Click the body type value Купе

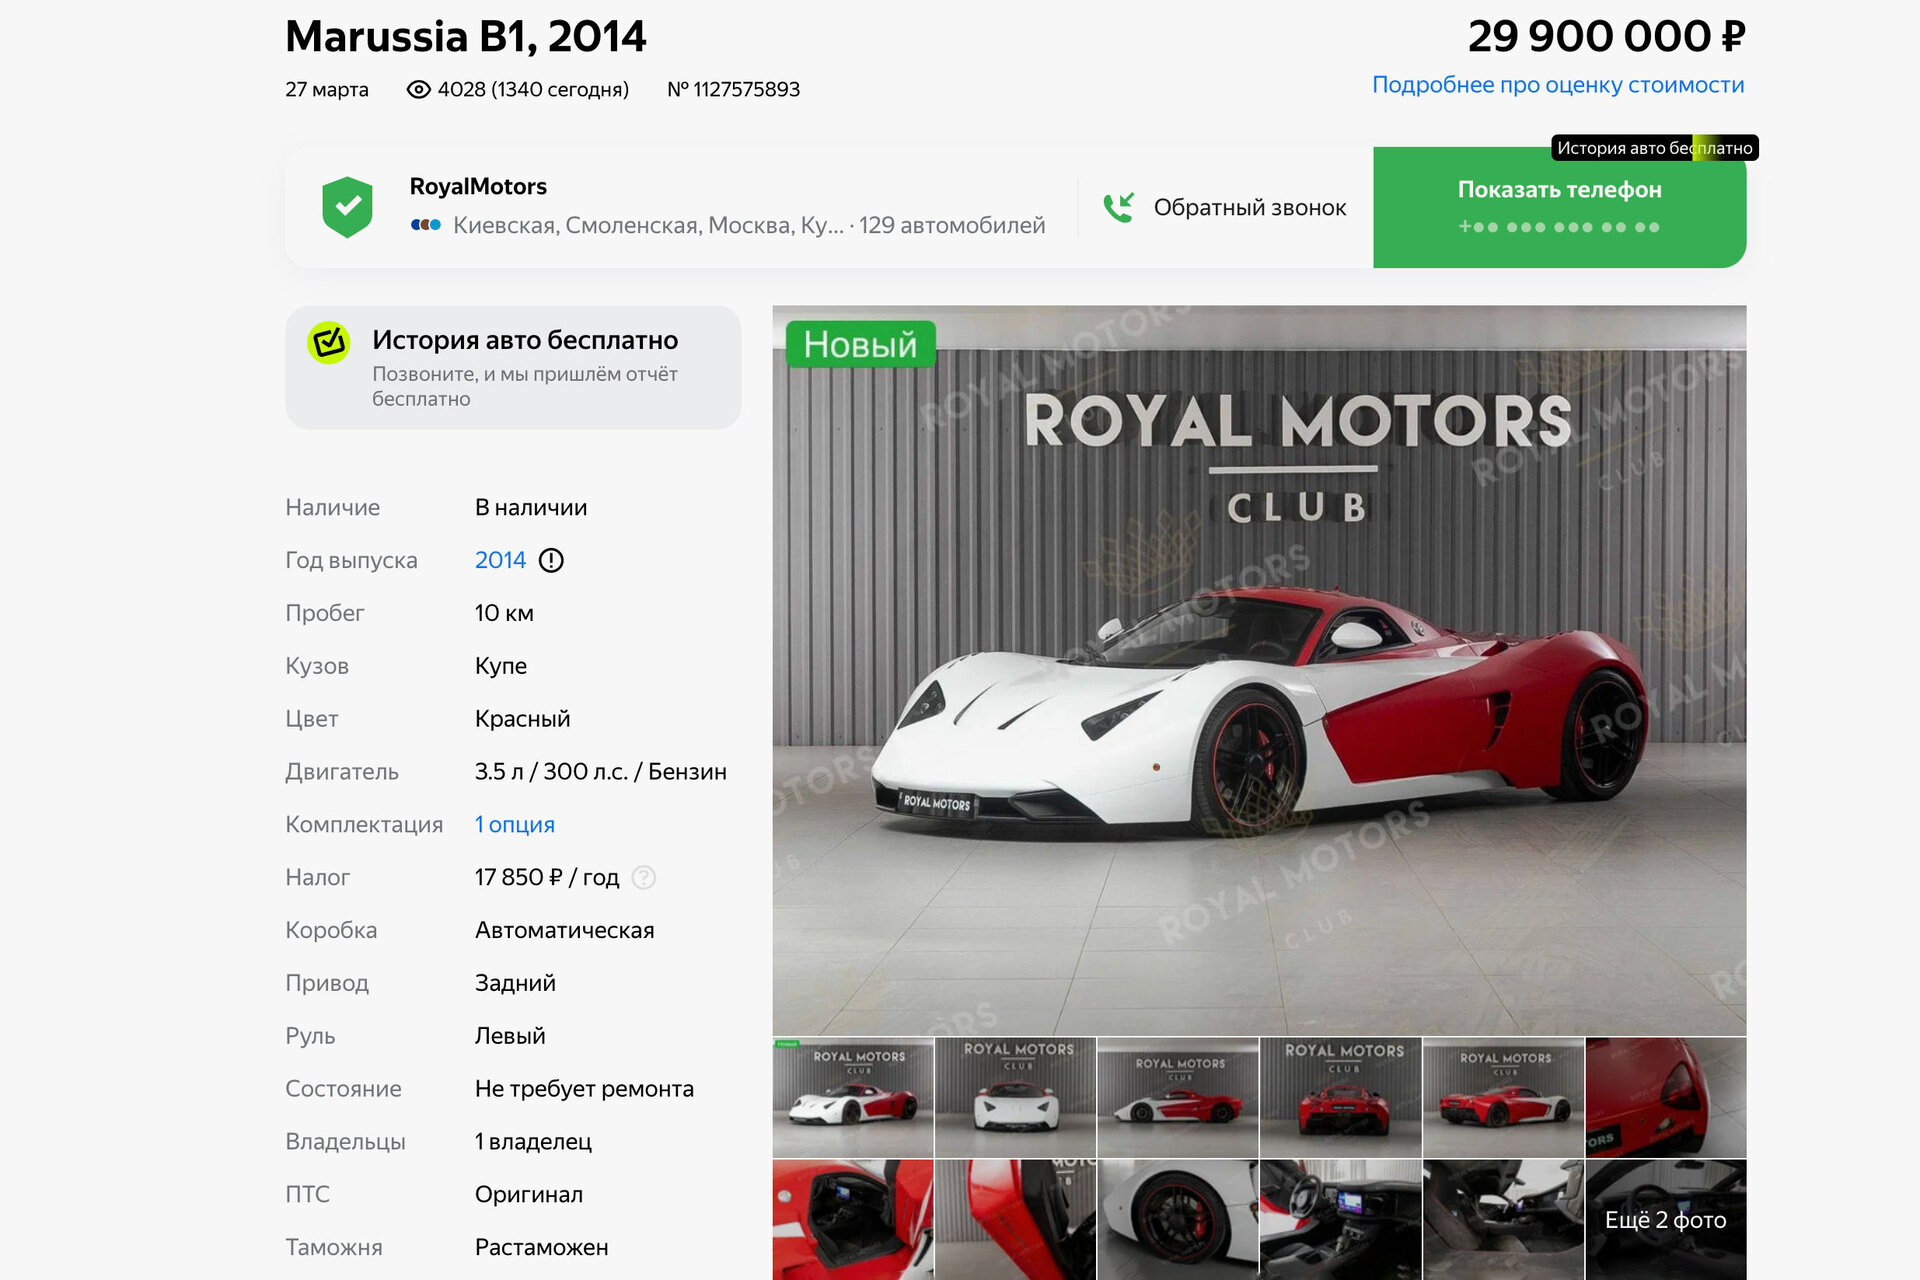pyautogui.click(x=501, y=666)
